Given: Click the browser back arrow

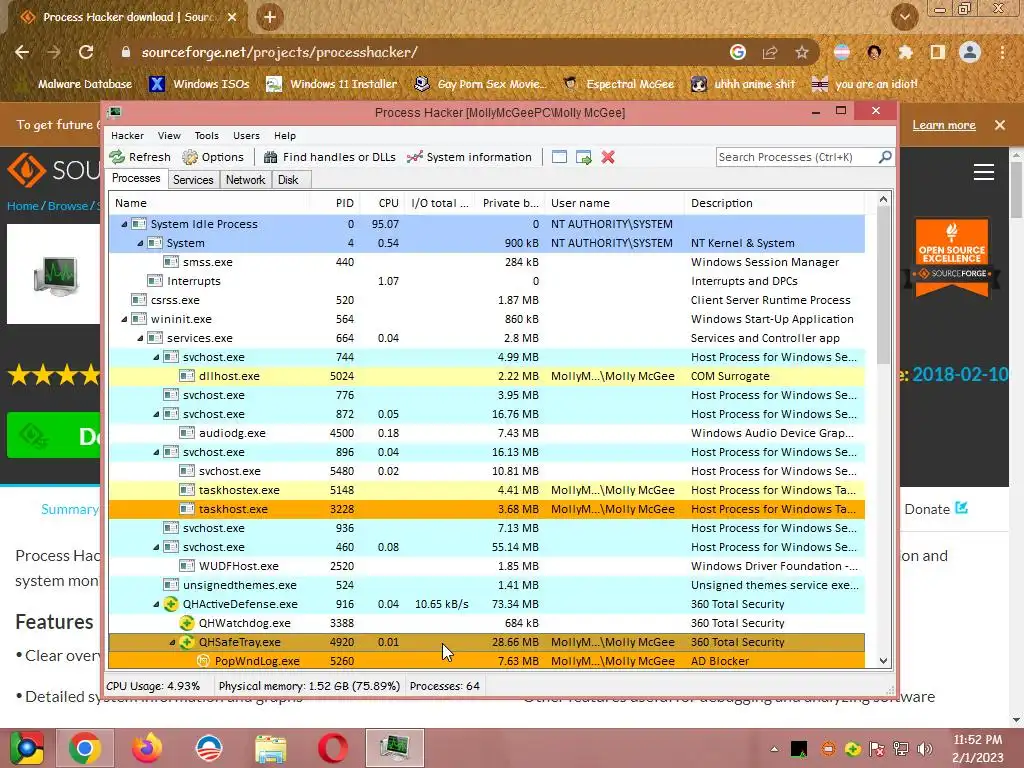Looking at the screenshot, I should click(22, 52).
